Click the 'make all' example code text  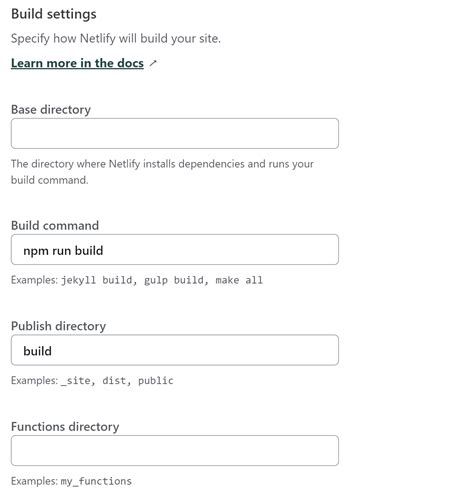tap(239, 280)
